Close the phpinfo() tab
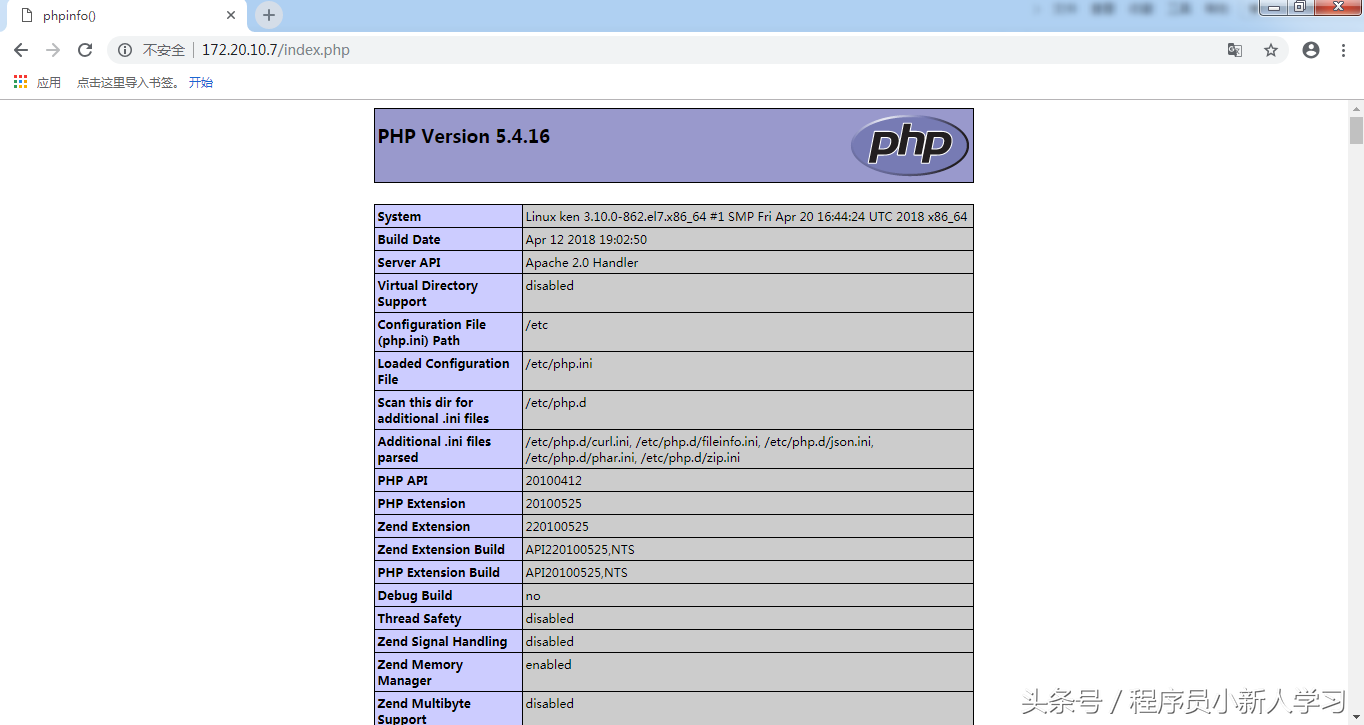 (x=231, y=16)
